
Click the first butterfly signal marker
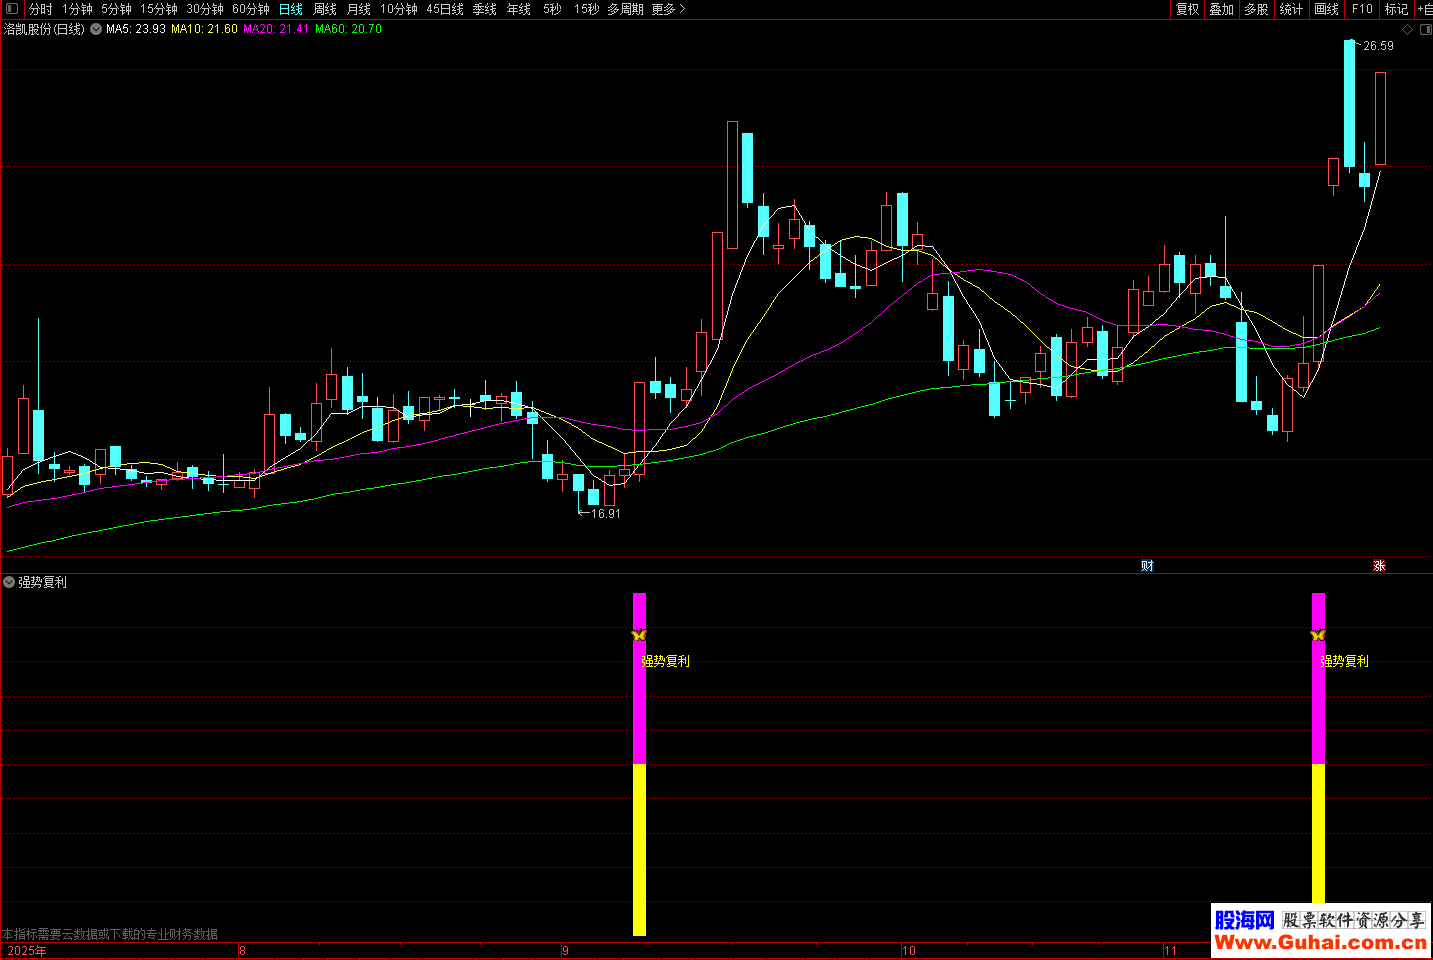coord(639,635)
